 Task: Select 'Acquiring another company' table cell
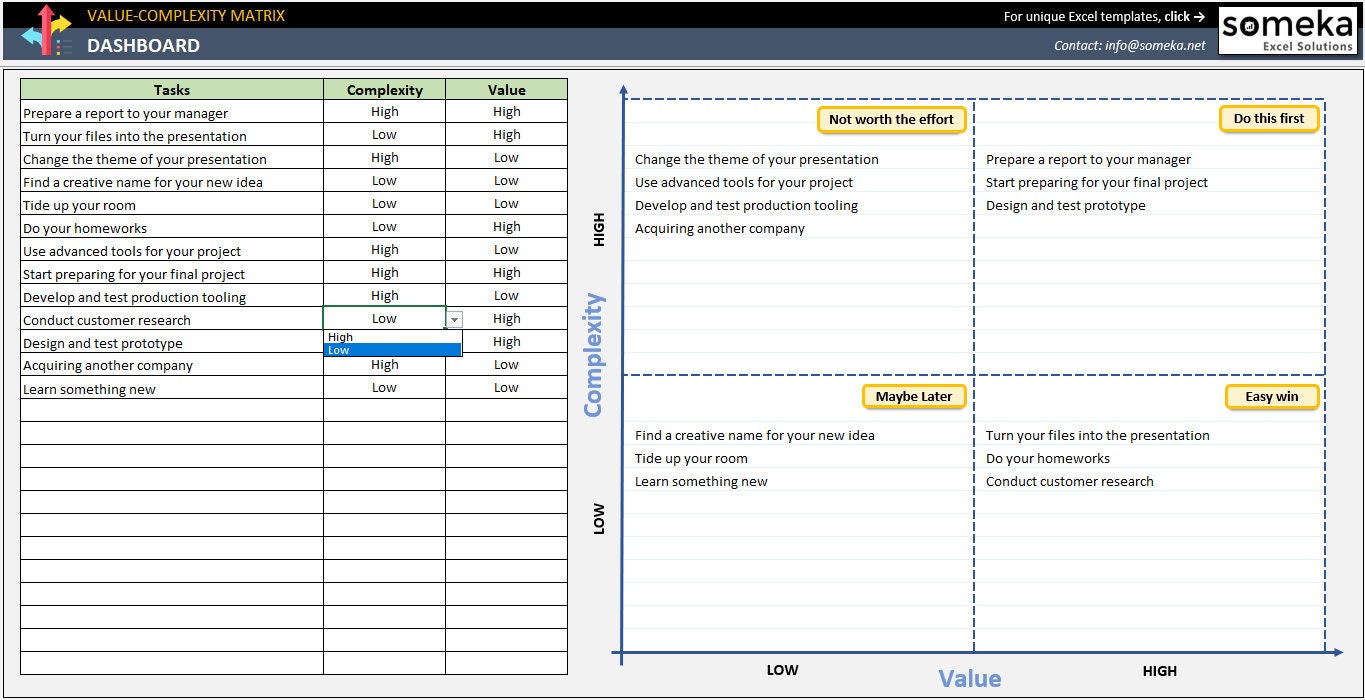click(x=172, y=365)
